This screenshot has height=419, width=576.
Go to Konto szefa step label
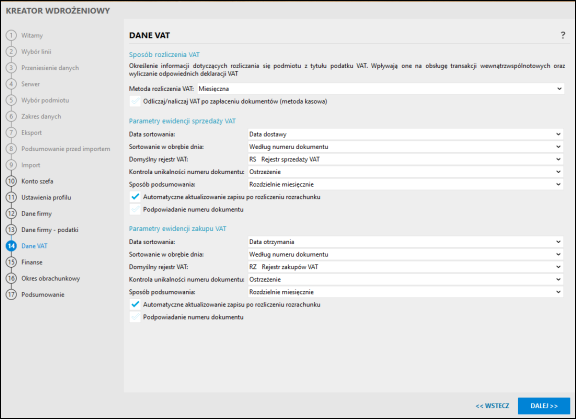click(x=37, y=181)
